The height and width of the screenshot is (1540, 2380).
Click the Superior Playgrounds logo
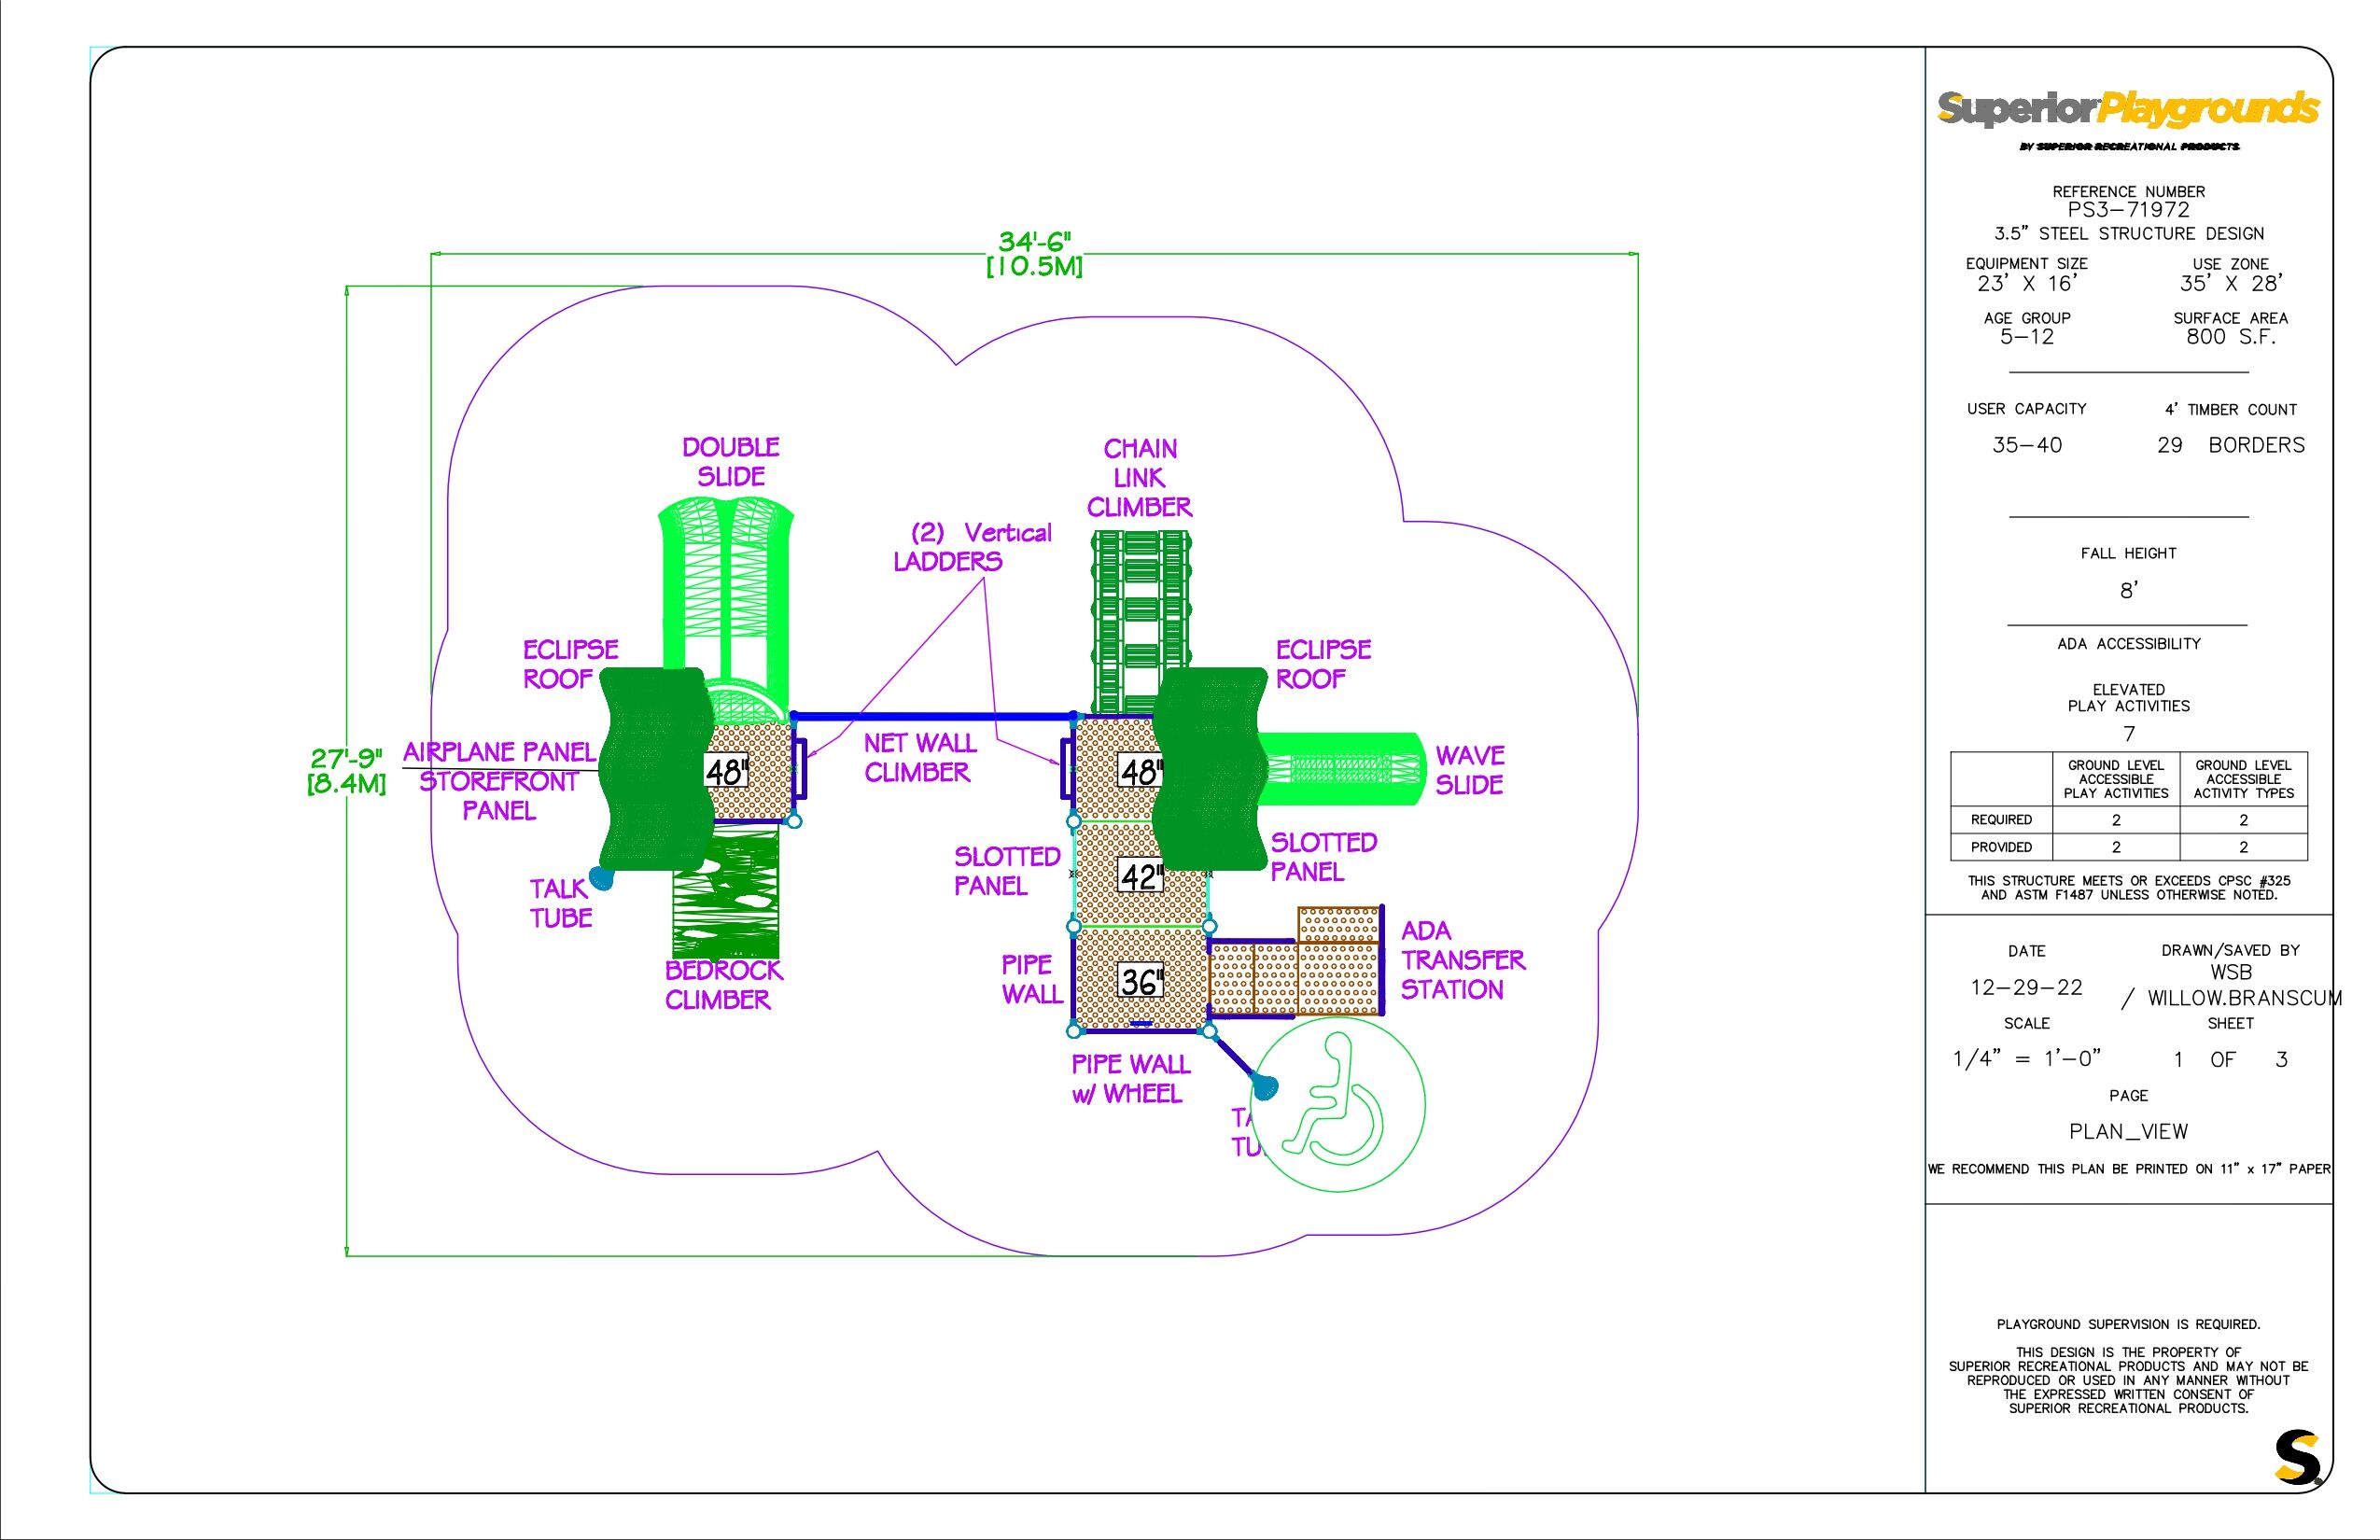(2127, 109)
